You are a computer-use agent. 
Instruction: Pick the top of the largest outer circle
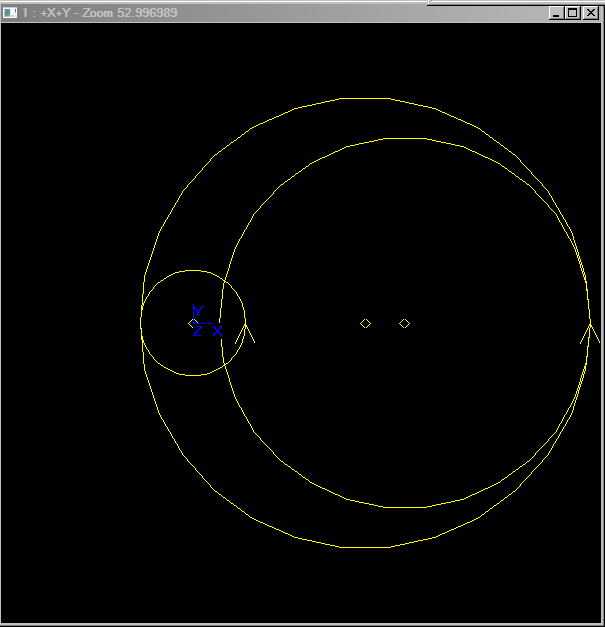coord(366,98)
